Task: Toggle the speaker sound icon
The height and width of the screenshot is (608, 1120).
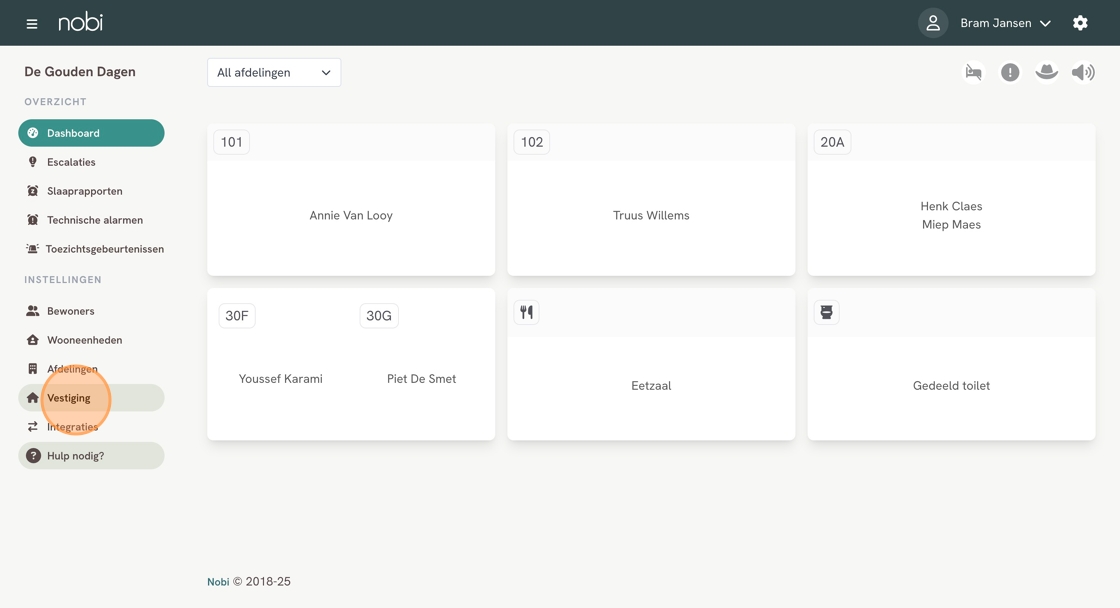Action: coord(1083,72)
